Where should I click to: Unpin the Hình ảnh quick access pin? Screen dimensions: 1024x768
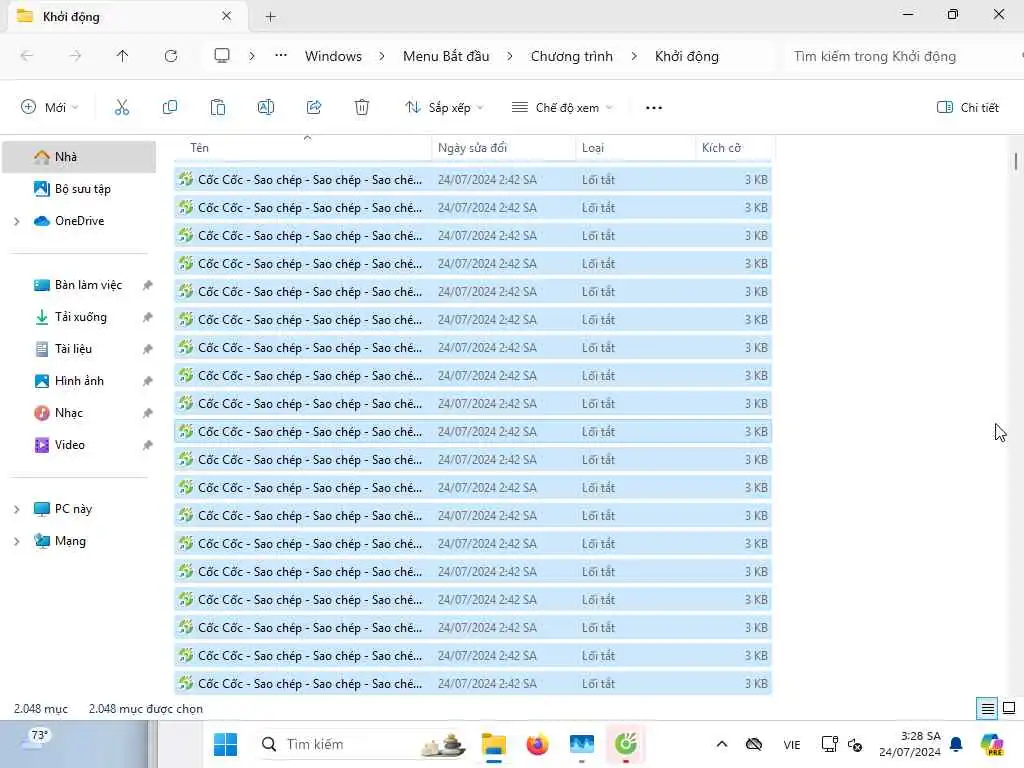148,381
